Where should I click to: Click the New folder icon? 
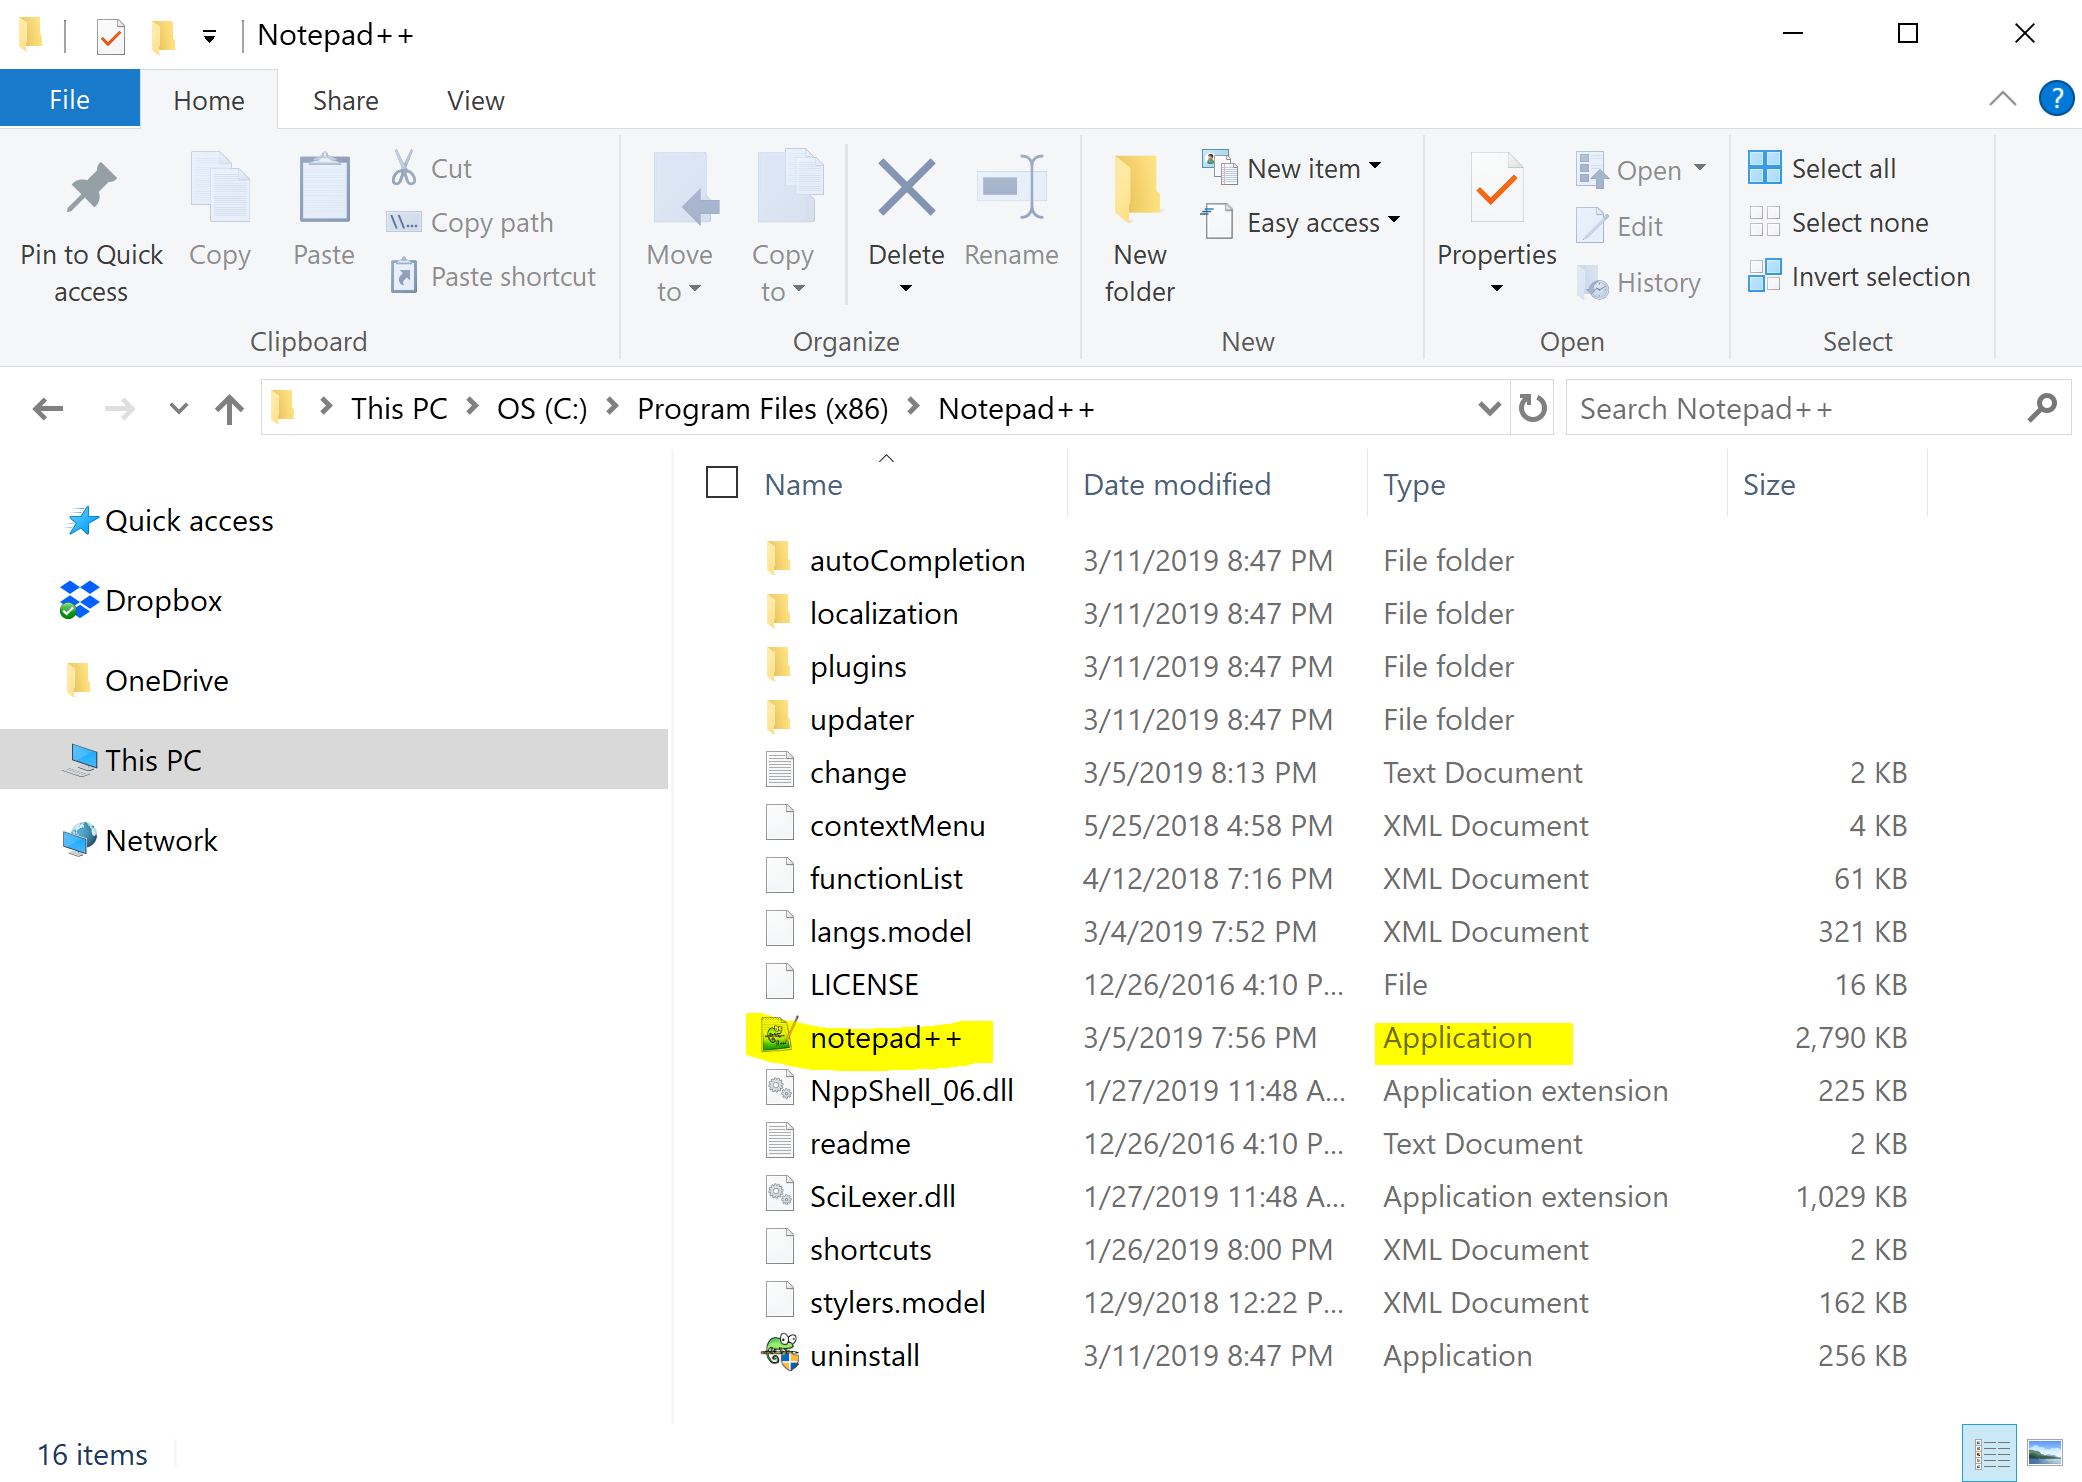[x=1139, y=190]
